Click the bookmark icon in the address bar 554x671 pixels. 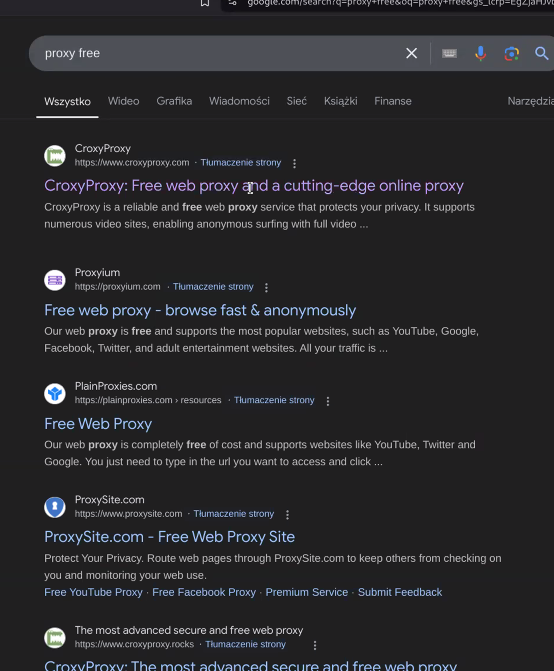click(205, 3)
